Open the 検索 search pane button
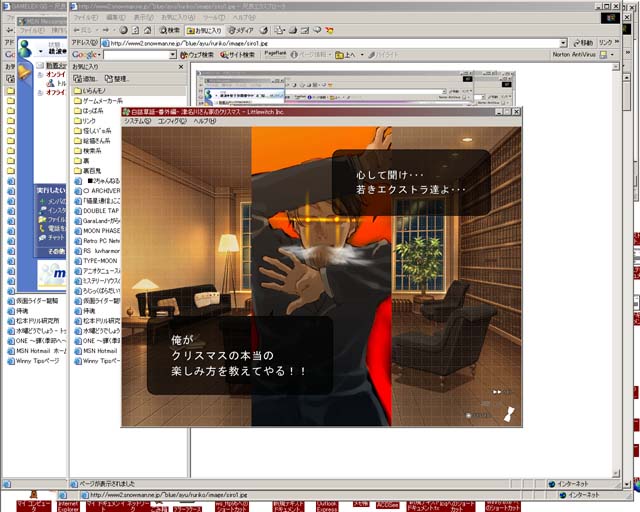This screenshot has width=640, height=512. click(169, 30)
